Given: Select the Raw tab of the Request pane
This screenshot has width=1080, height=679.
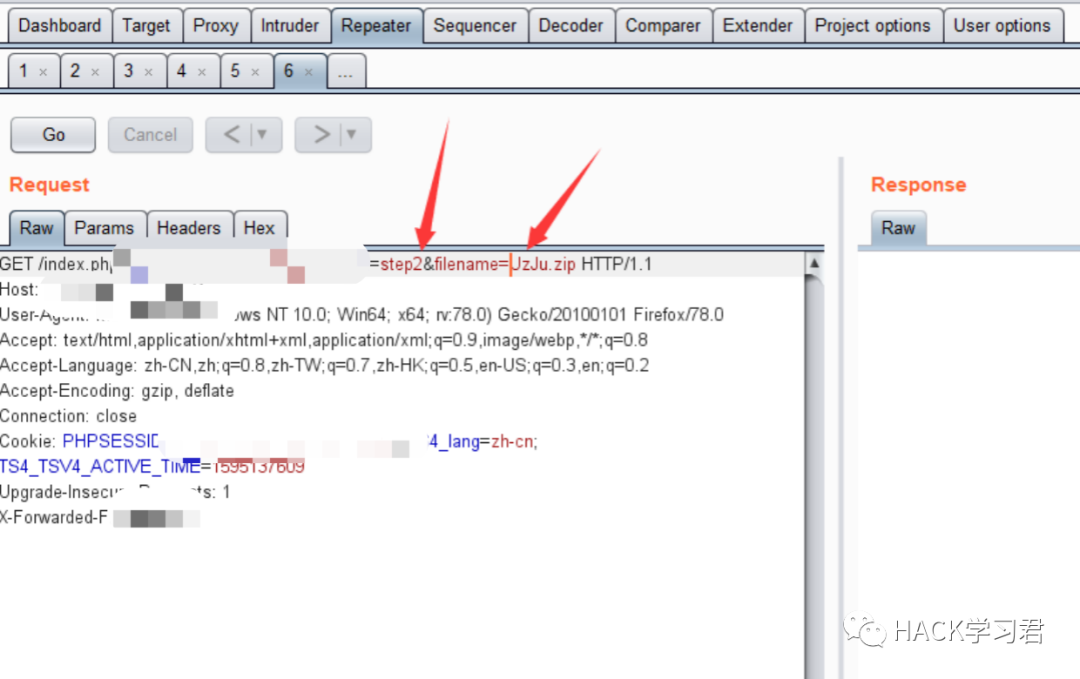Looking at the screenshot, I should (x=37, y=228).
